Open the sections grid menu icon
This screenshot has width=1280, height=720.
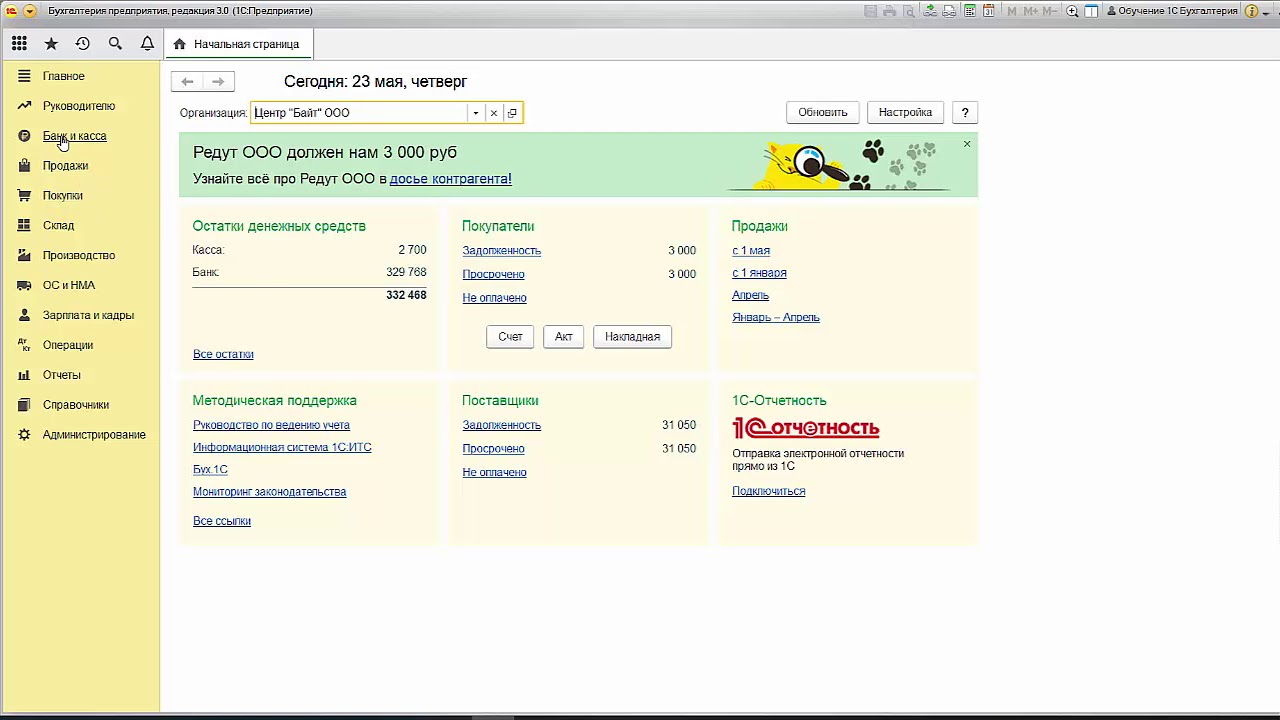pyautogui.click(x=19, y=44)
